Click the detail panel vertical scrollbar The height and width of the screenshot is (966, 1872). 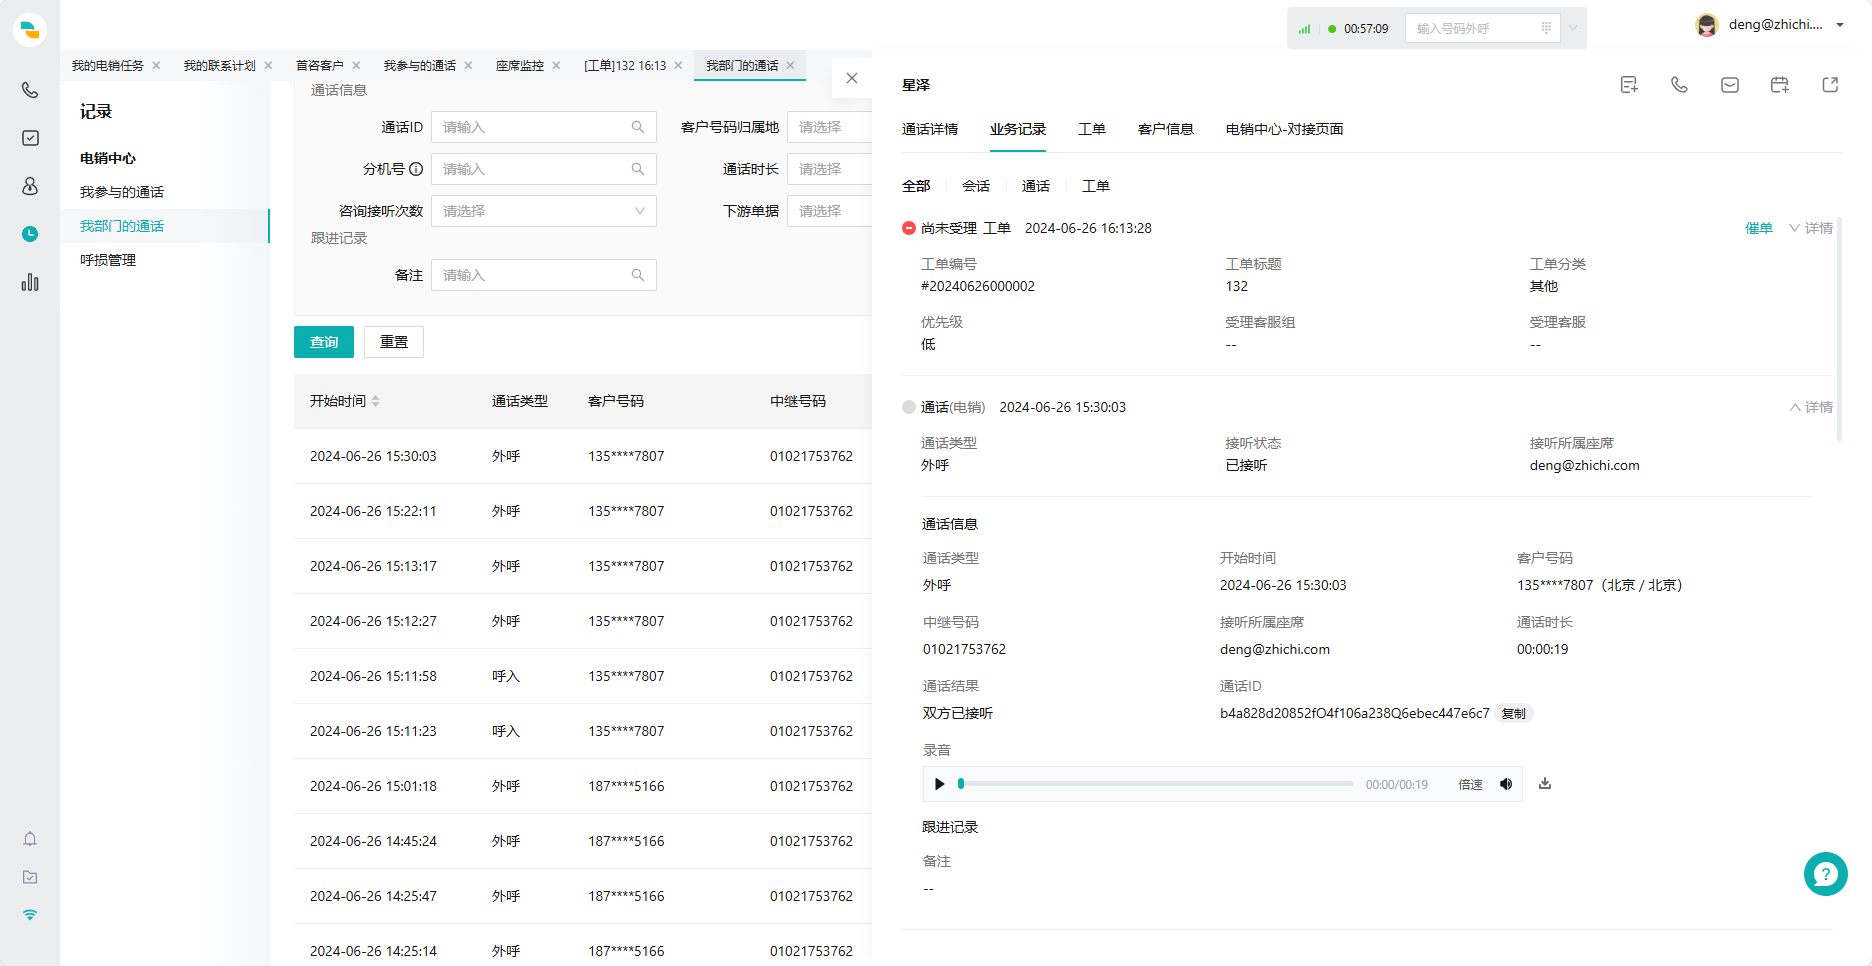(1838, 329)
